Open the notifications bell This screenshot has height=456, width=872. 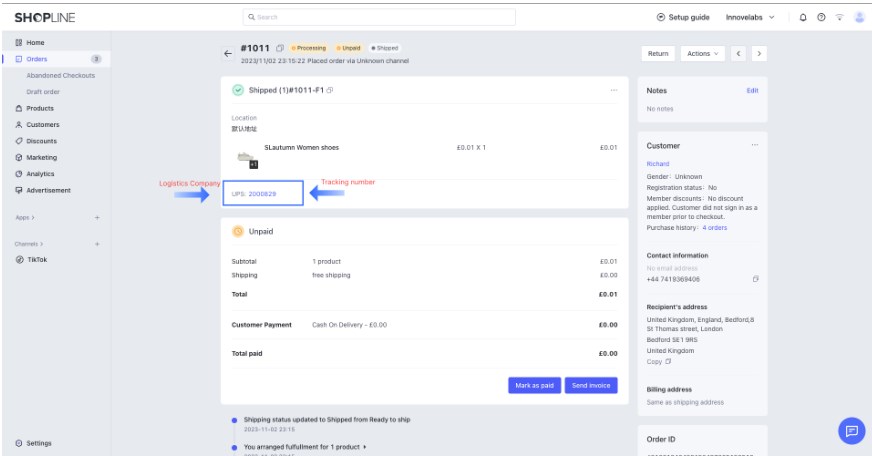(804, 17)
